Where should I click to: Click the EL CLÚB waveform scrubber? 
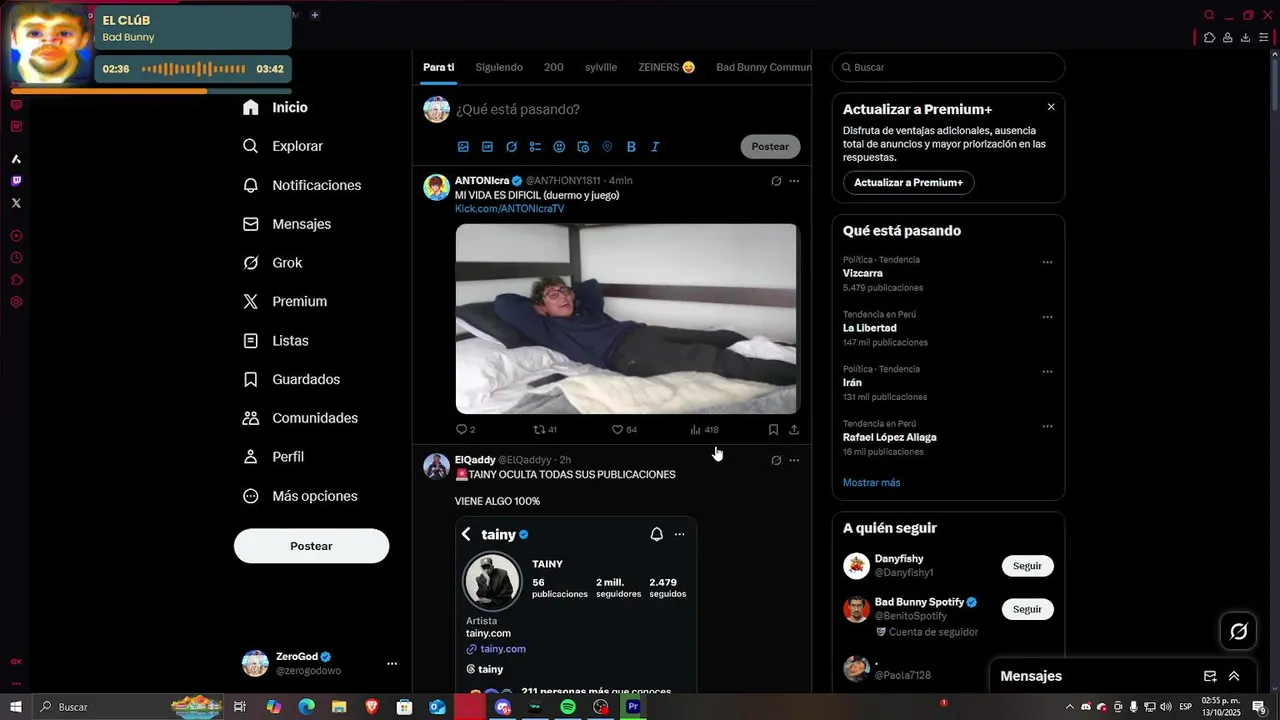(x=194, y=69)
